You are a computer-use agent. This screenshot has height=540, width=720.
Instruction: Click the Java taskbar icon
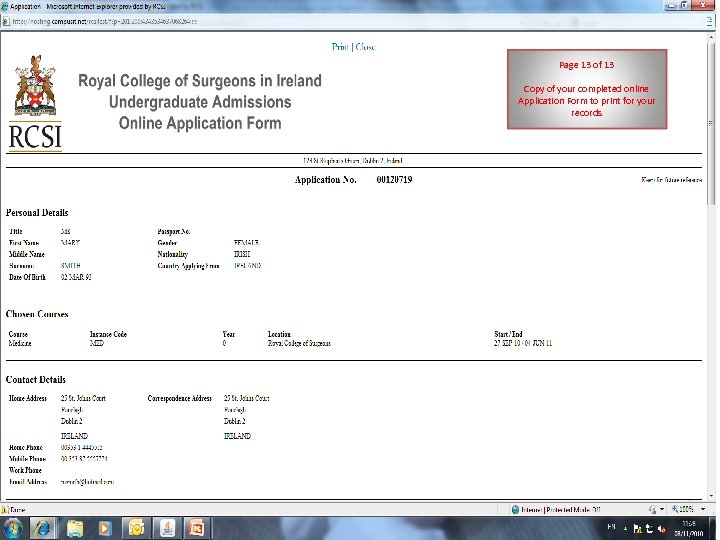[x=167, y=529]
